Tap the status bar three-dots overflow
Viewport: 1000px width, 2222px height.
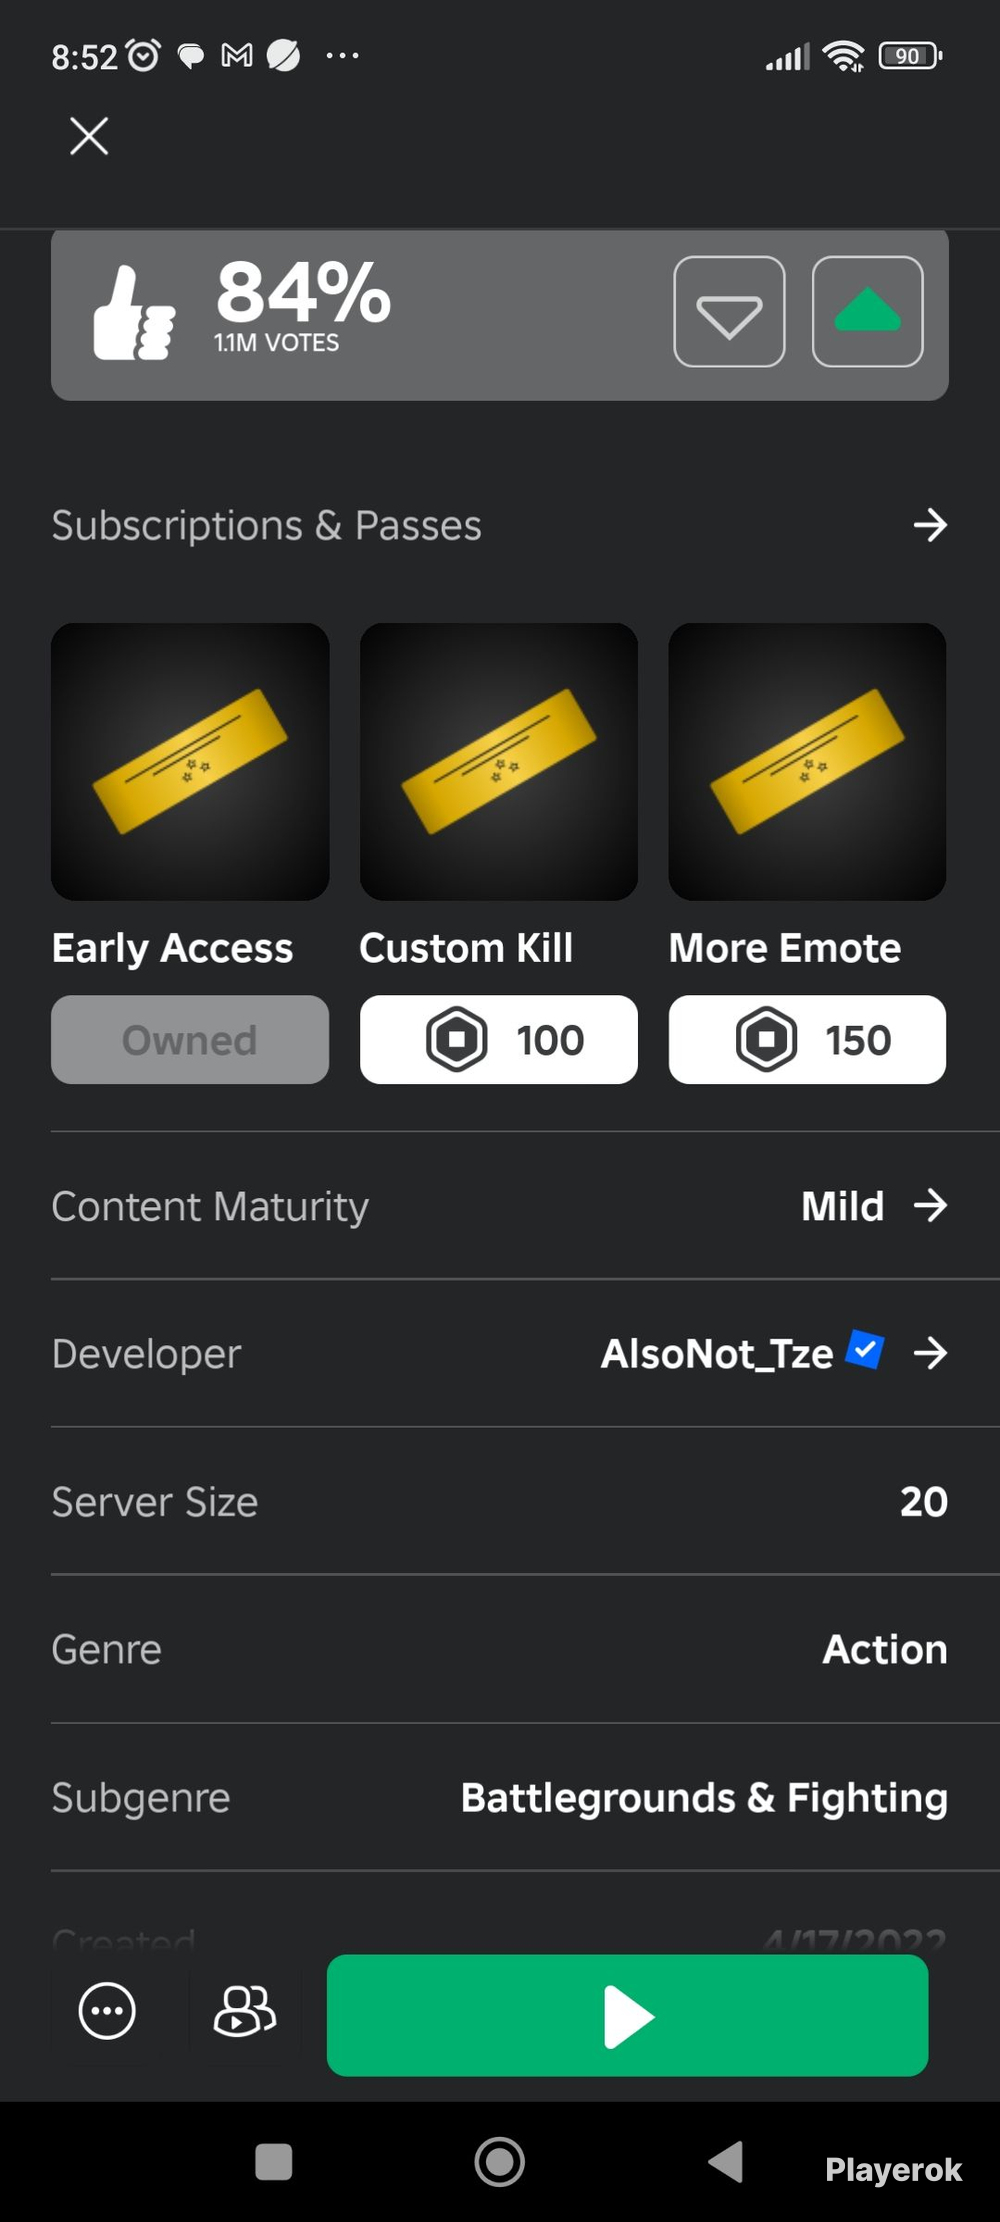[342, 56]
